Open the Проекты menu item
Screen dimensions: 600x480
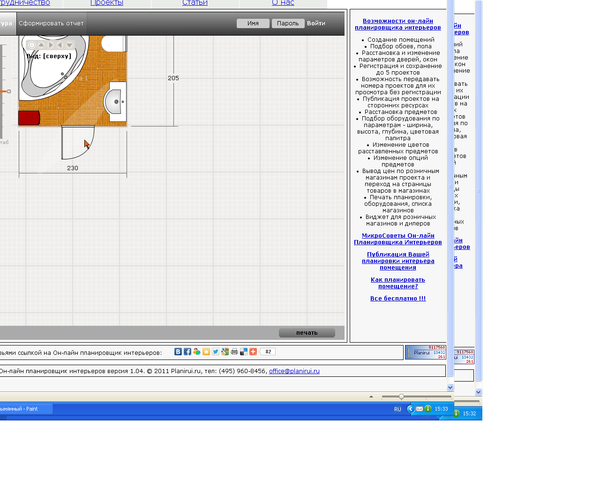click(106, 3)
